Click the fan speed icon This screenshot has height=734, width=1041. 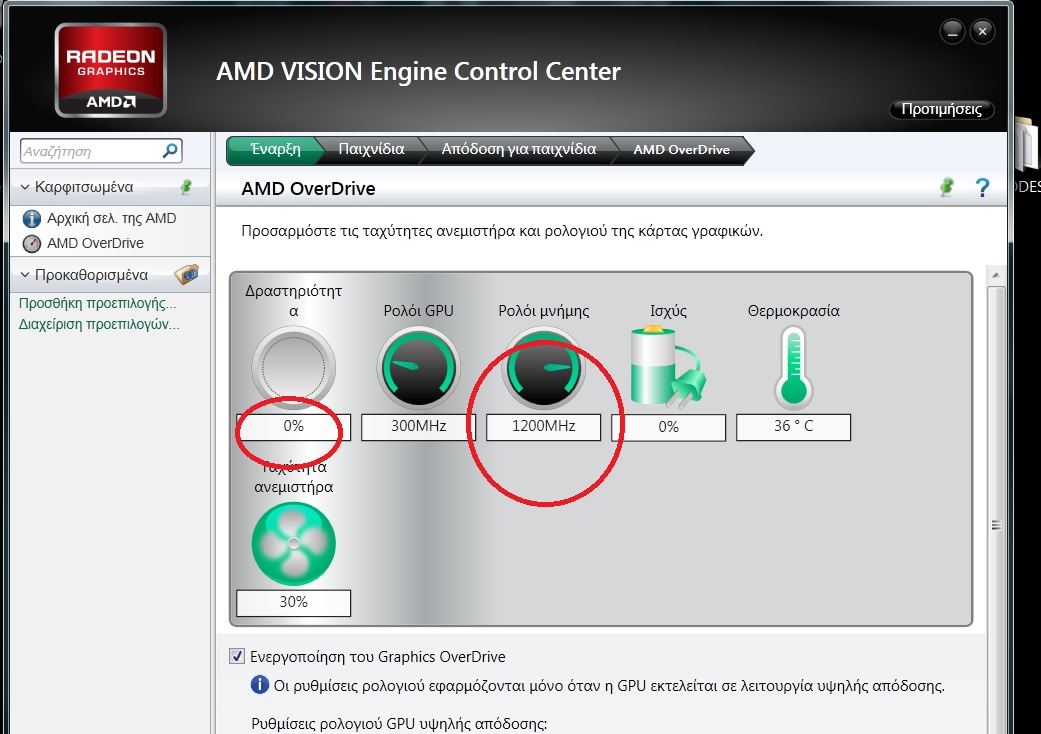(293, 544)
